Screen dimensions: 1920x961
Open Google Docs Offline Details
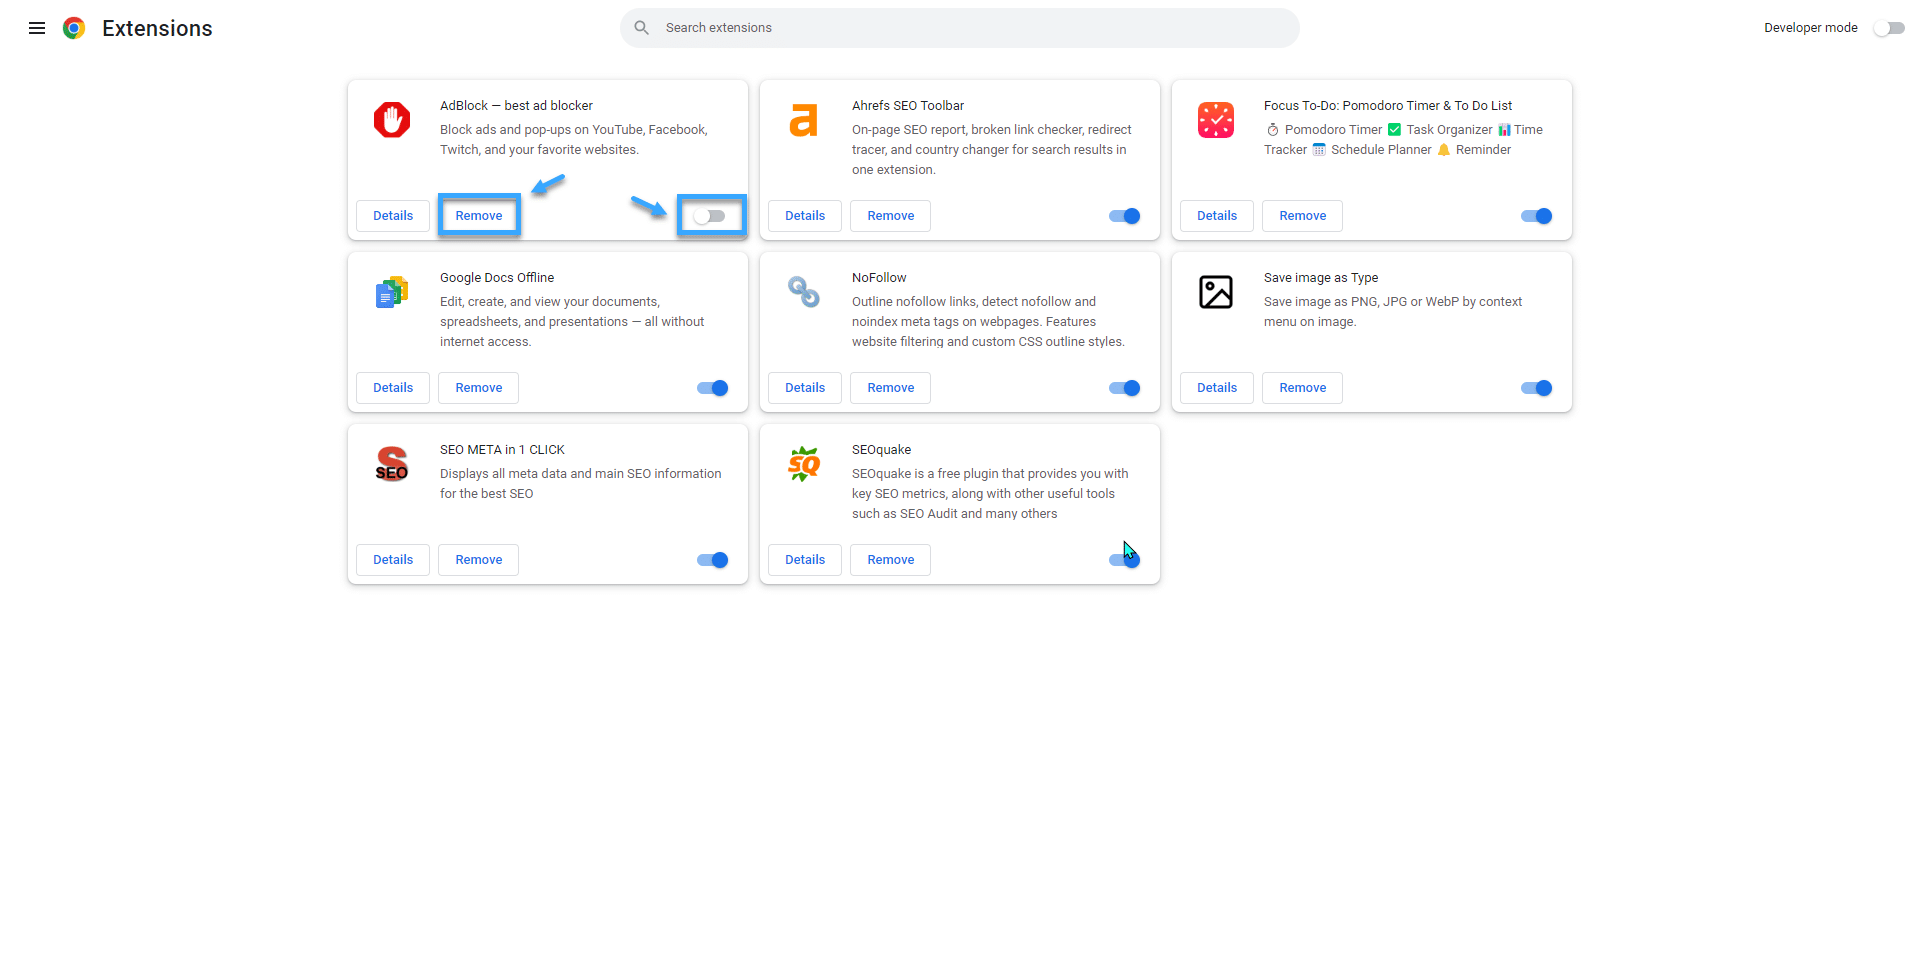393,388
